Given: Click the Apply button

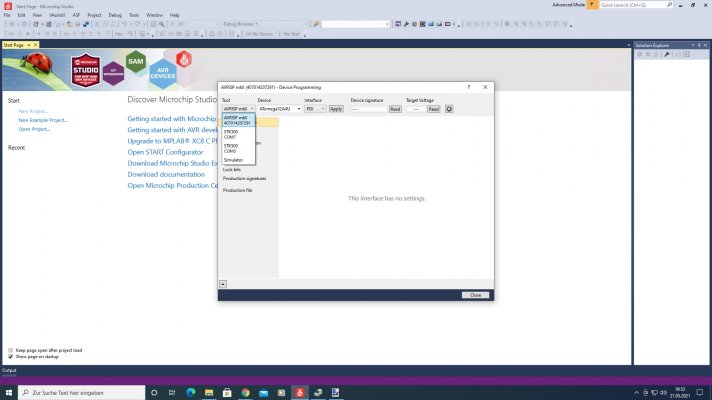Looking at the screenshot, I should (336, 109).
